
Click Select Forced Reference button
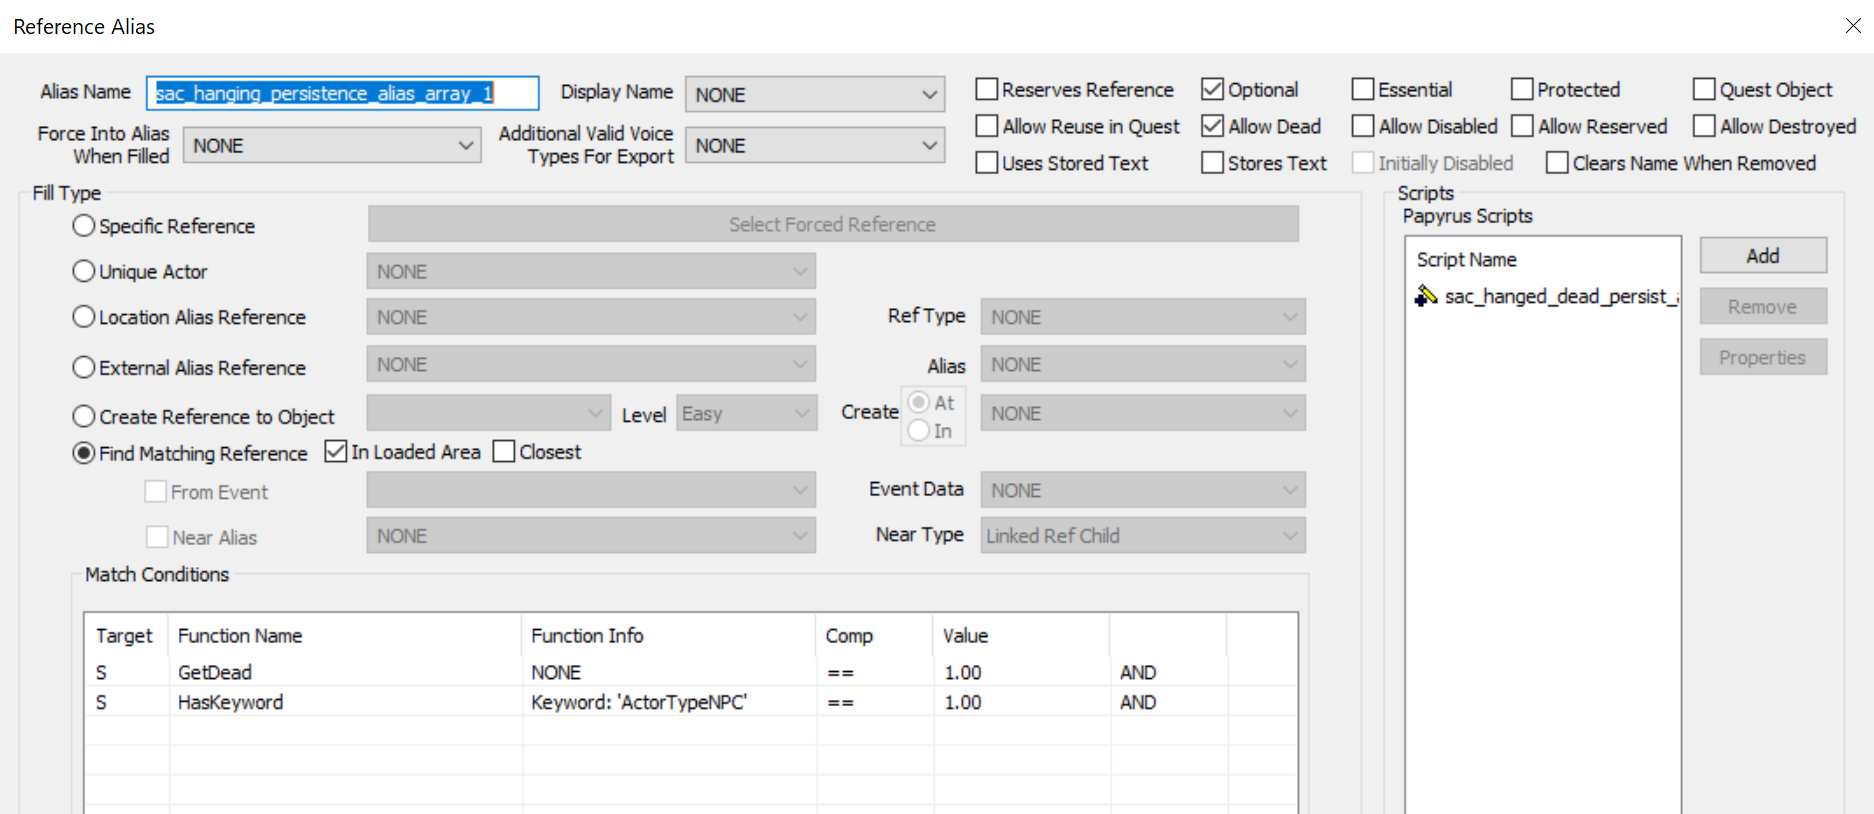pyautogui.click(x=833, y=224)
